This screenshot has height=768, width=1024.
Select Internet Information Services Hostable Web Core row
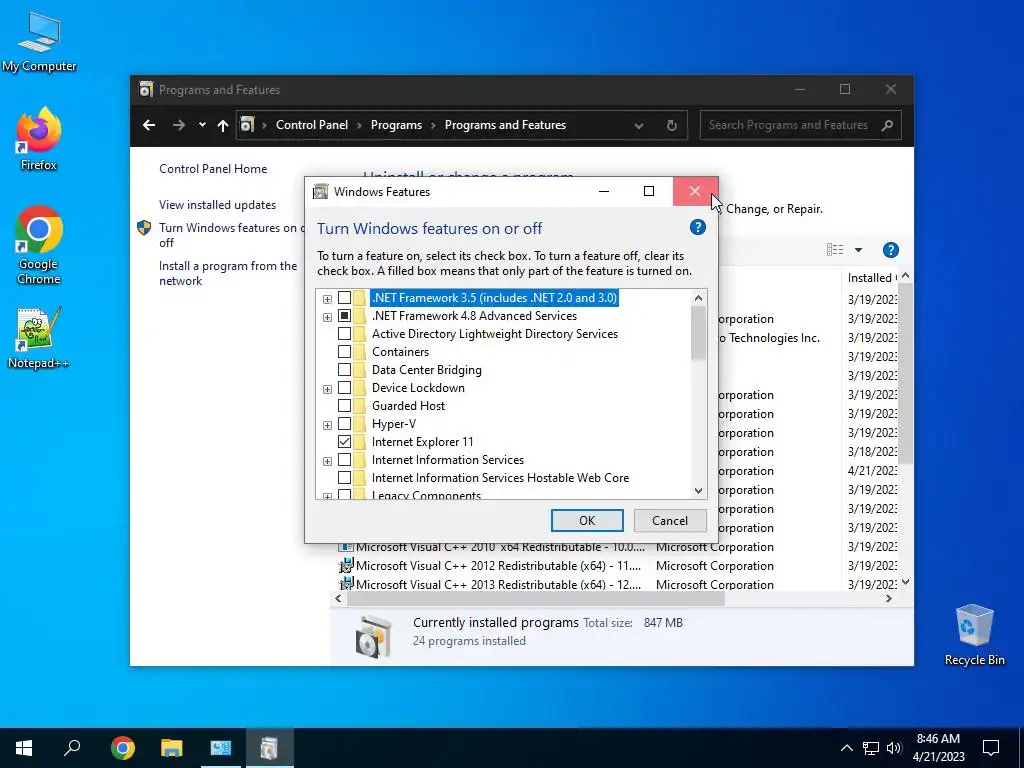500,478
